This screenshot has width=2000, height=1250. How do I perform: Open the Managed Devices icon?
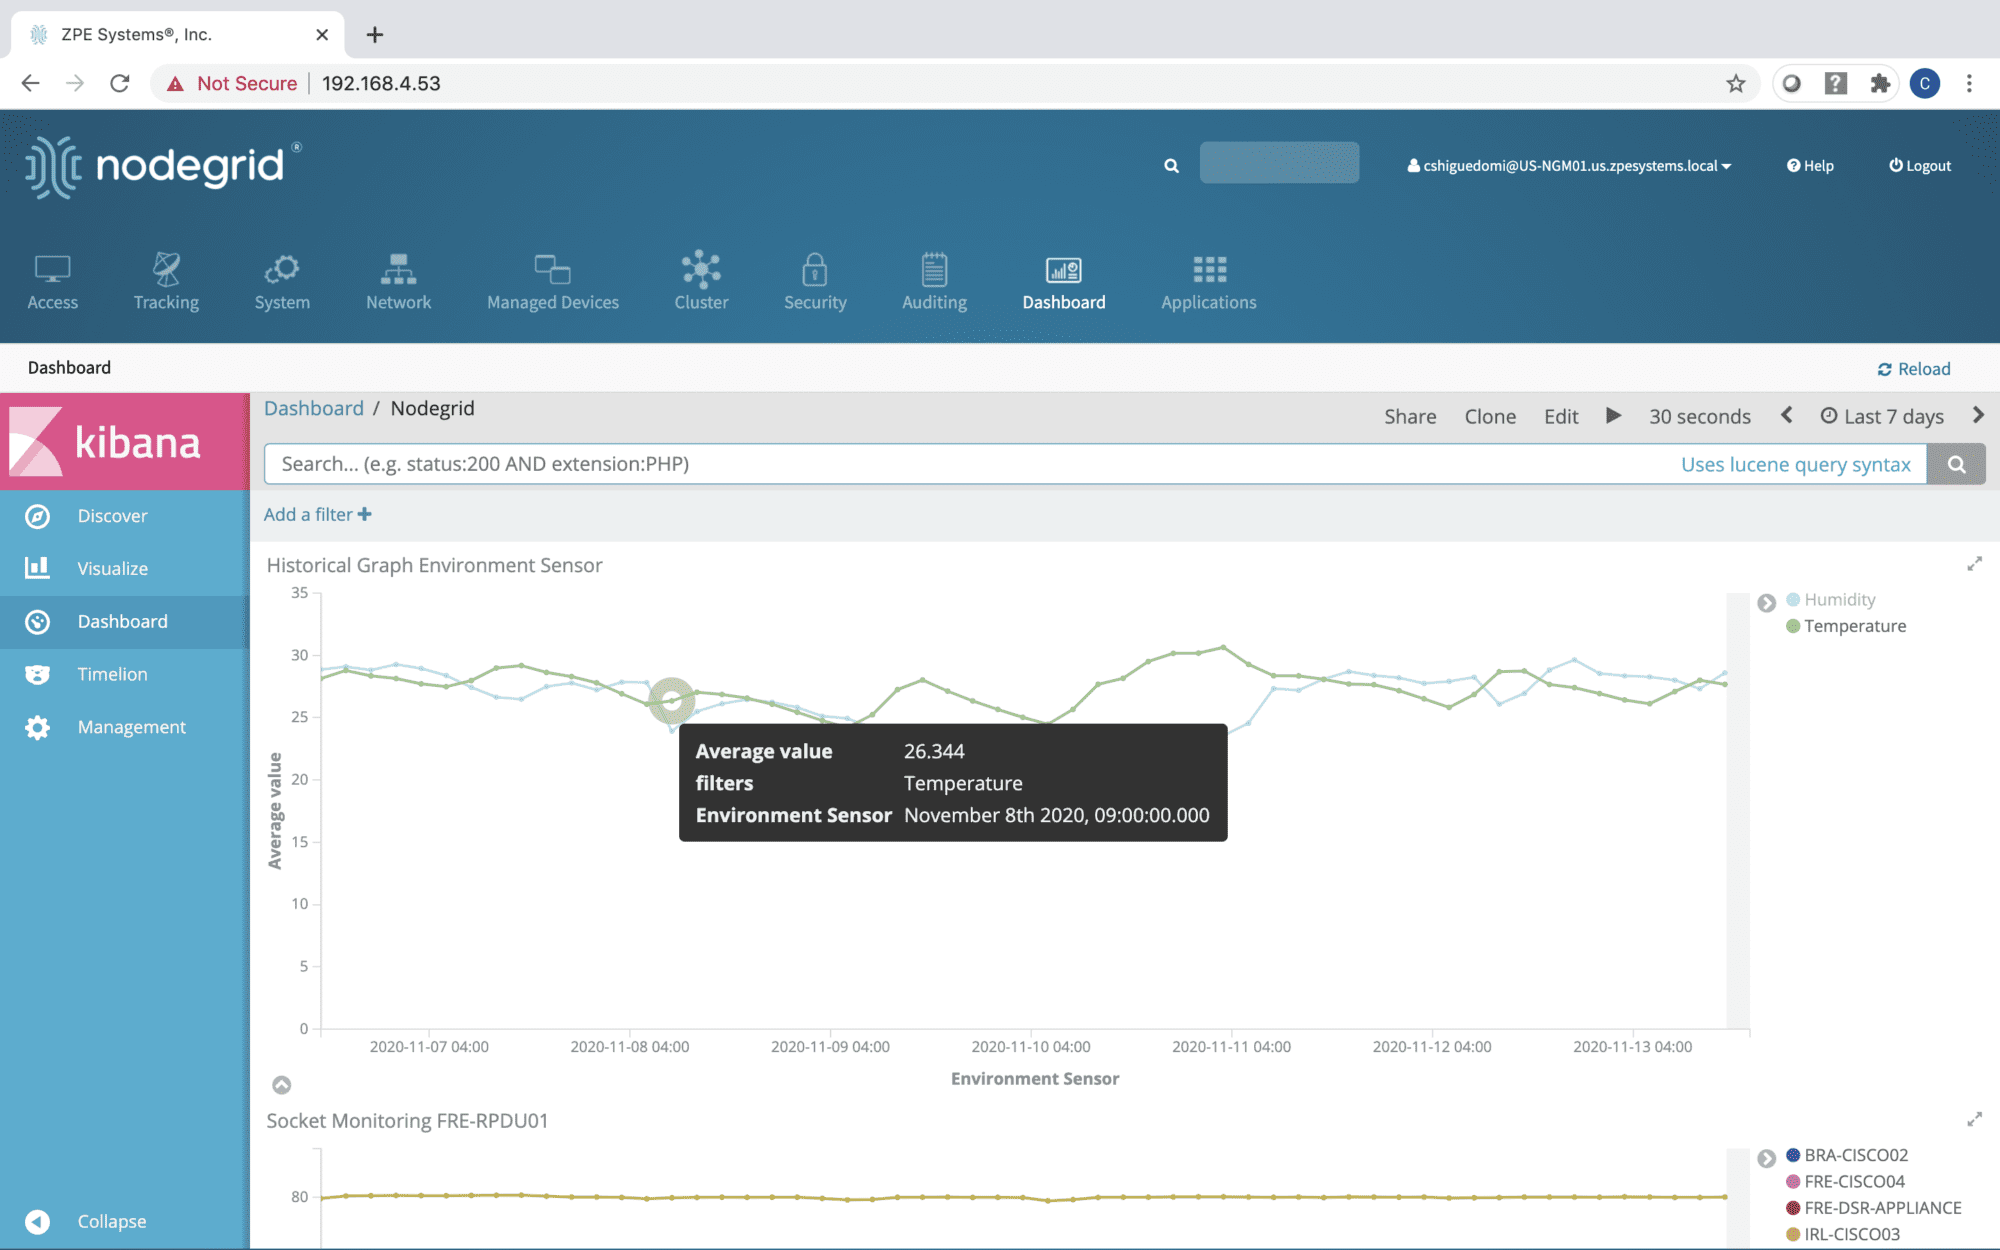click(552, 269)
